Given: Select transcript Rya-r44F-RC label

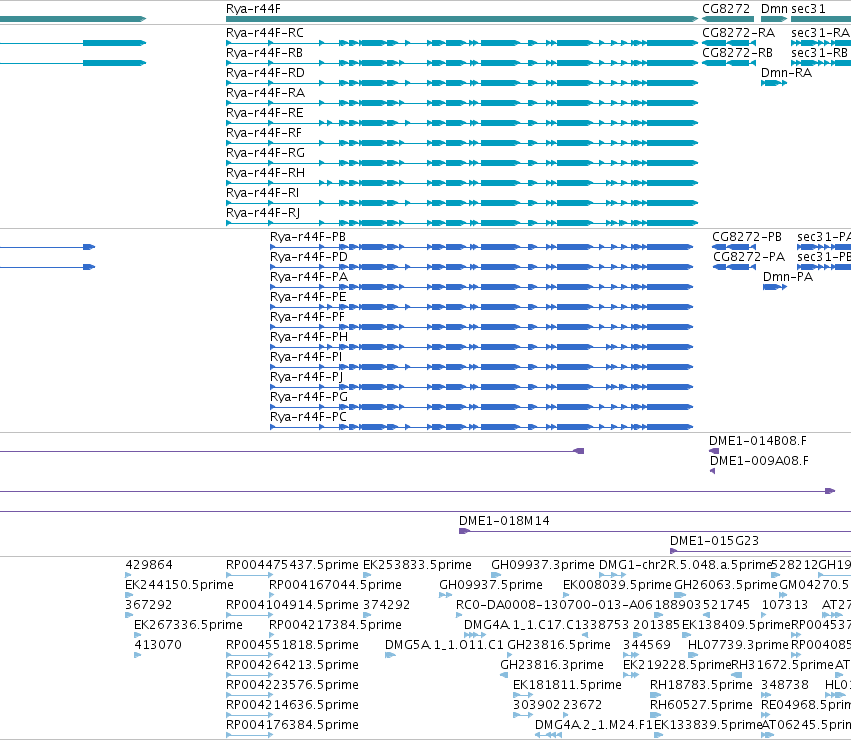Looking at the screenshot, I should [x=265, y=33].
